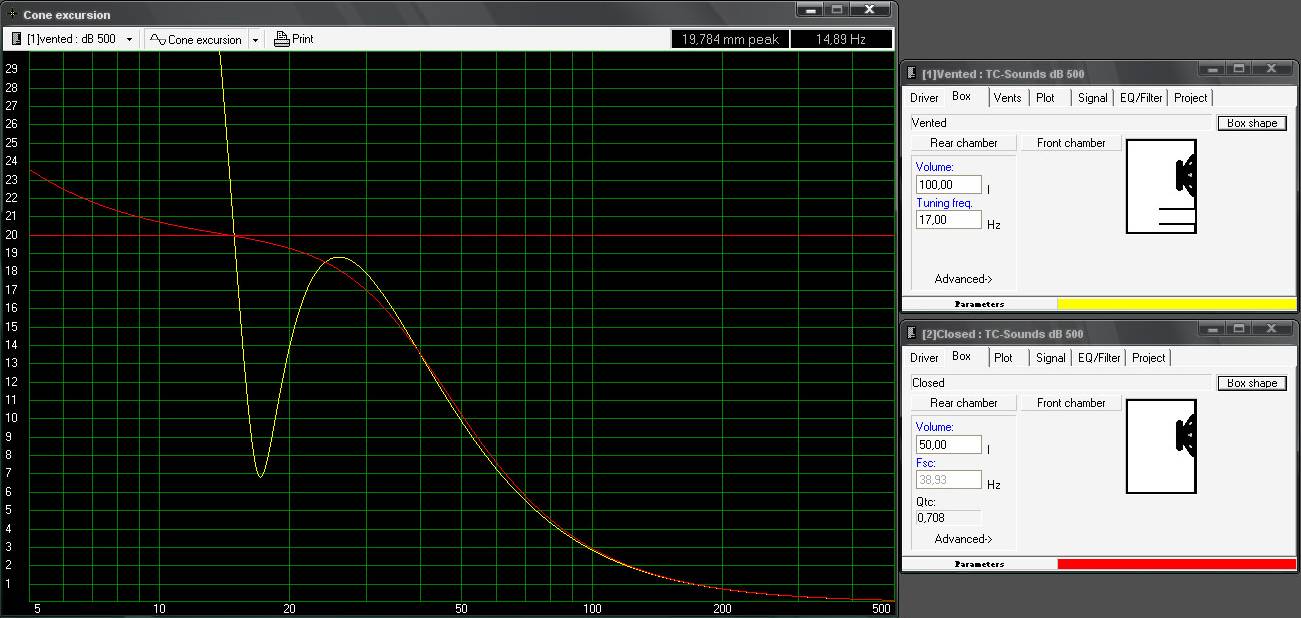This screenshot has height=618, width=1301.
Task: Click the Closed window title bar icon
Action: pos(911,333)
